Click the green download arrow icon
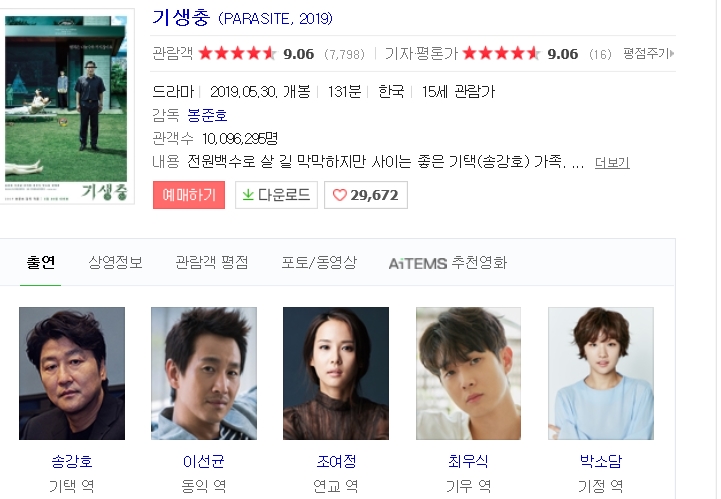Screen dimensions: 721x499 (x=248, y=195)
